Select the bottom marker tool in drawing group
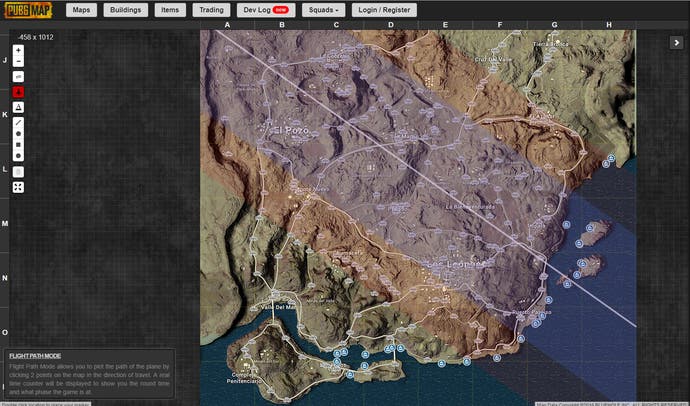Screen dimensions: 690x406 point(18,156)
